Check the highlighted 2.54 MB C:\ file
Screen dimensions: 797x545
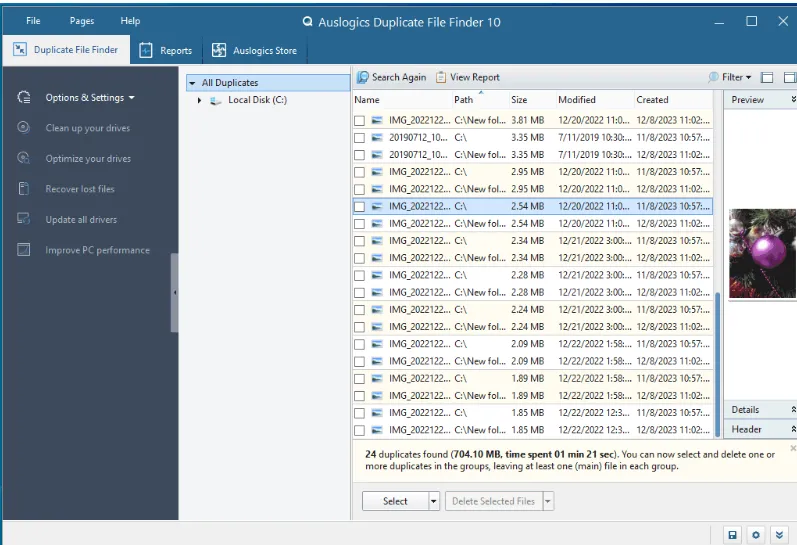(x=359, y=207)
